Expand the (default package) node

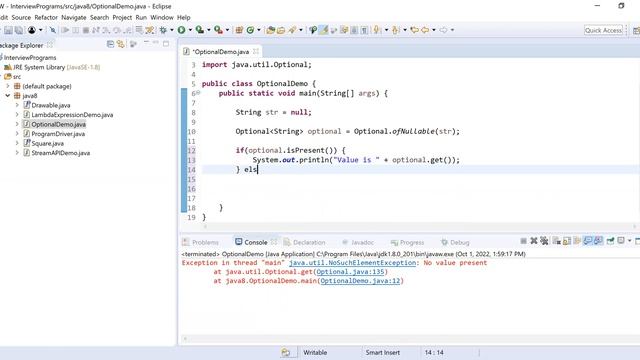8,86
